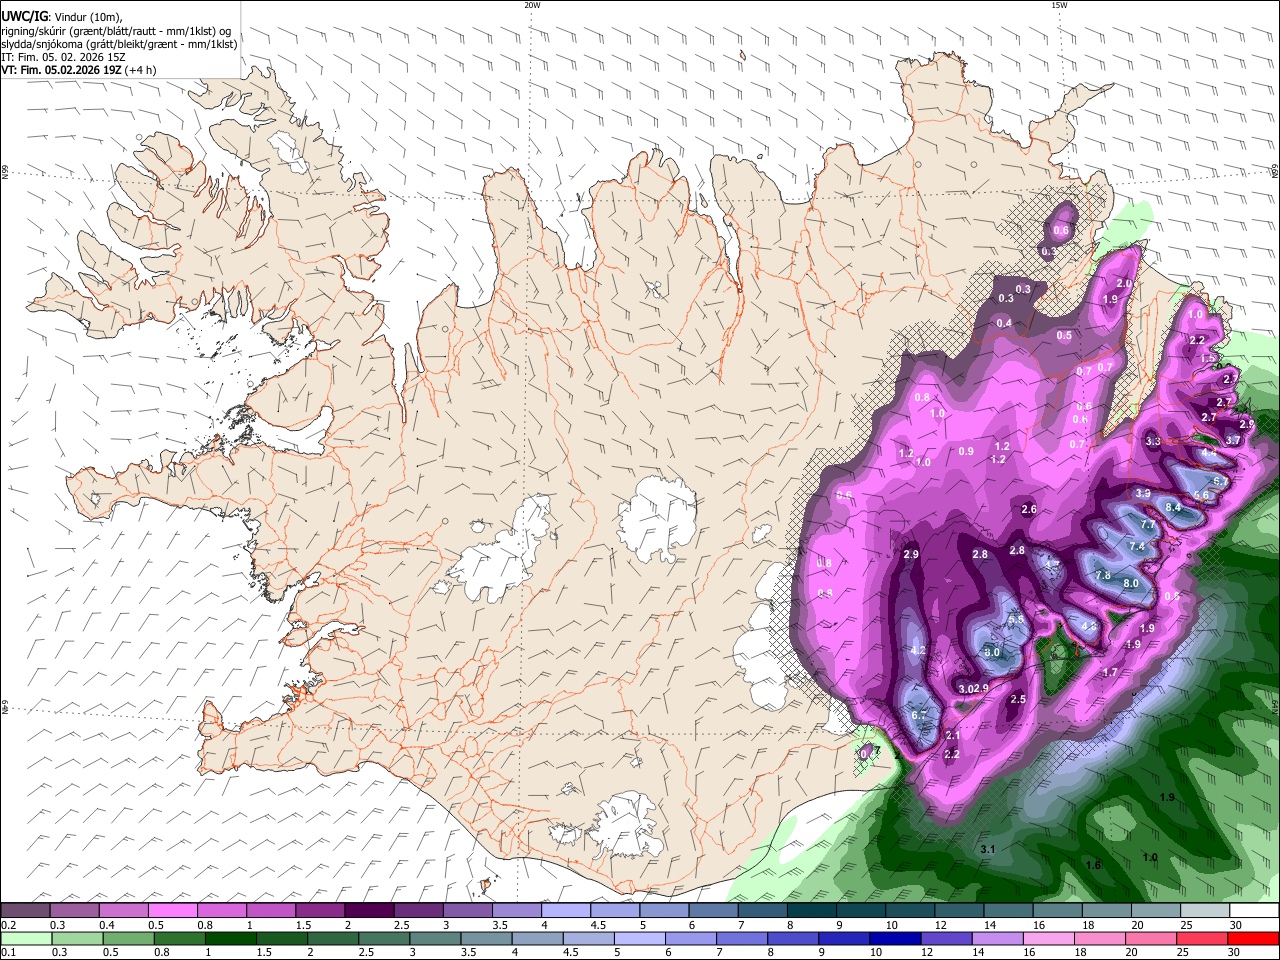Click the 2.6 precipitation value on the map
Screen dimensions: 1280x960
click(1029, 510)
